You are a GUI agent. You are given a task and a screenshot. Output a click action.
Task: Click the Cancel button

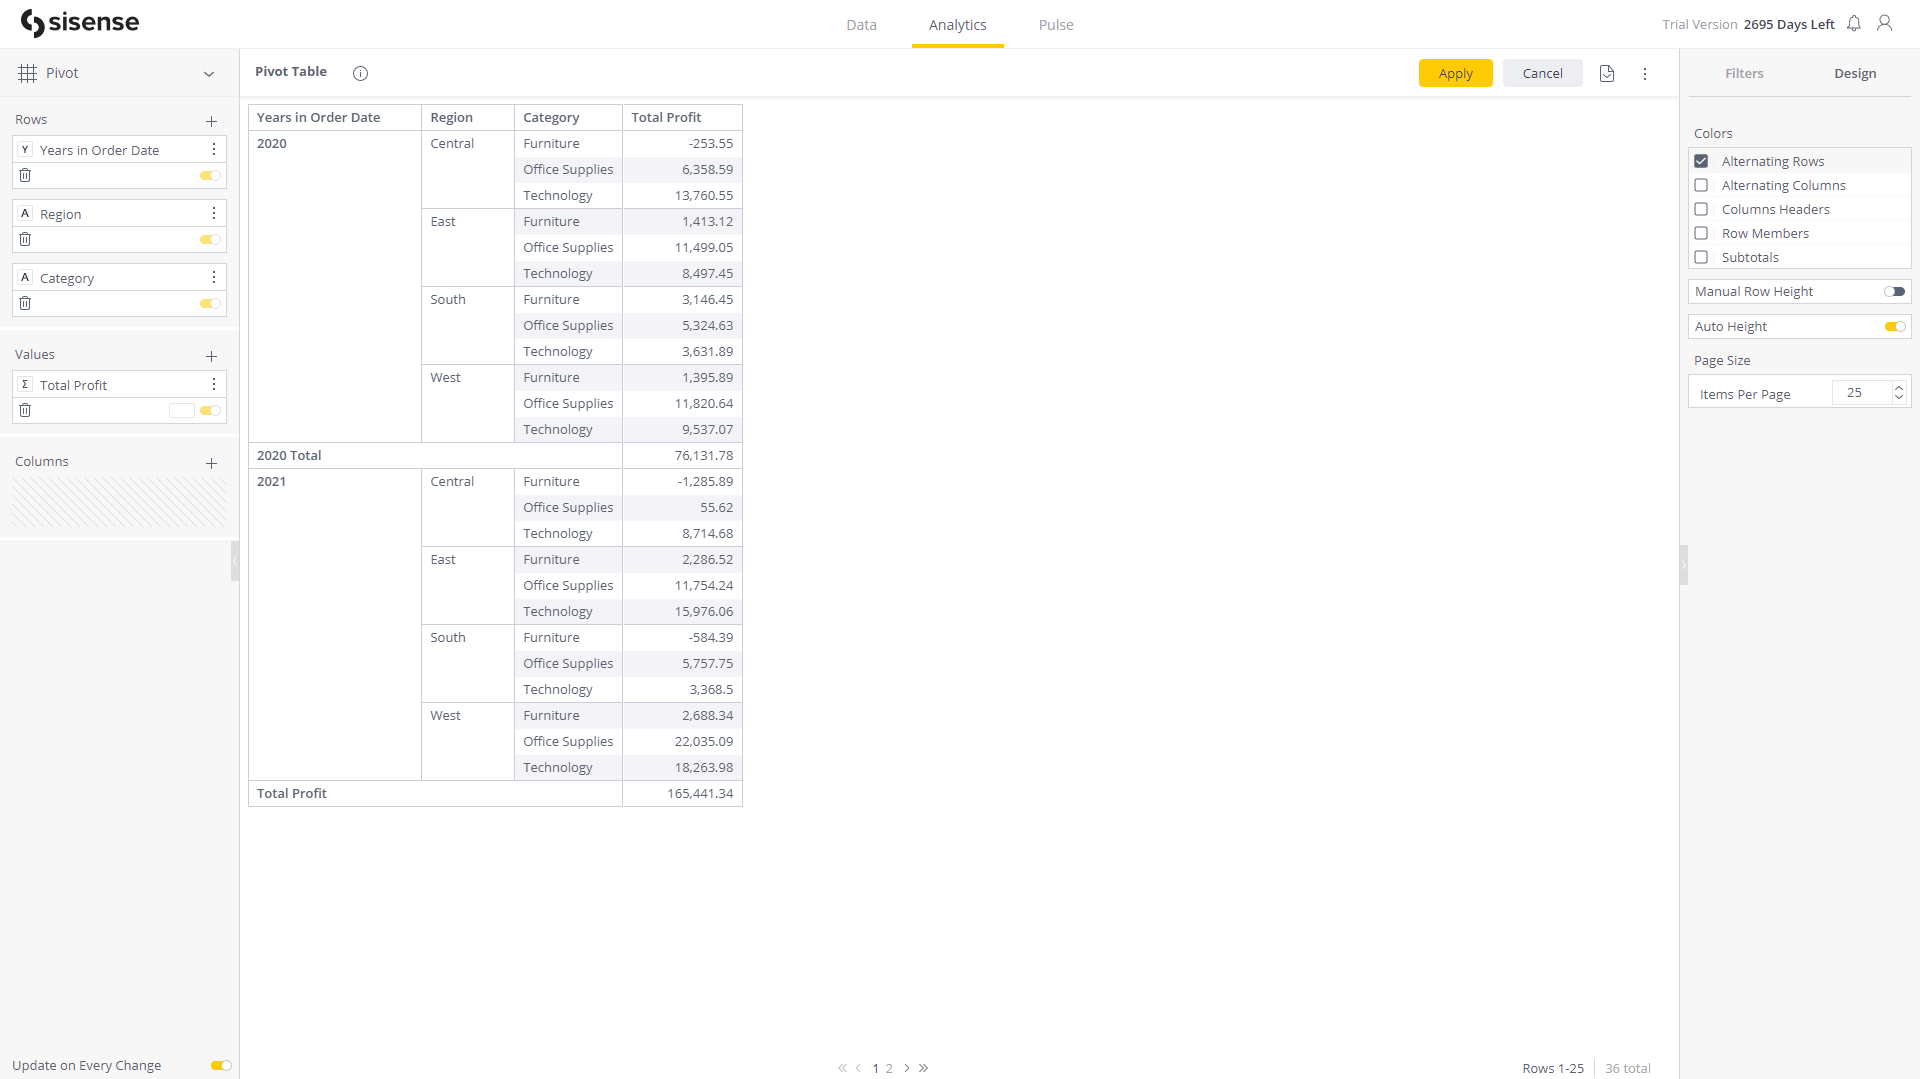tap(1542, 73)
